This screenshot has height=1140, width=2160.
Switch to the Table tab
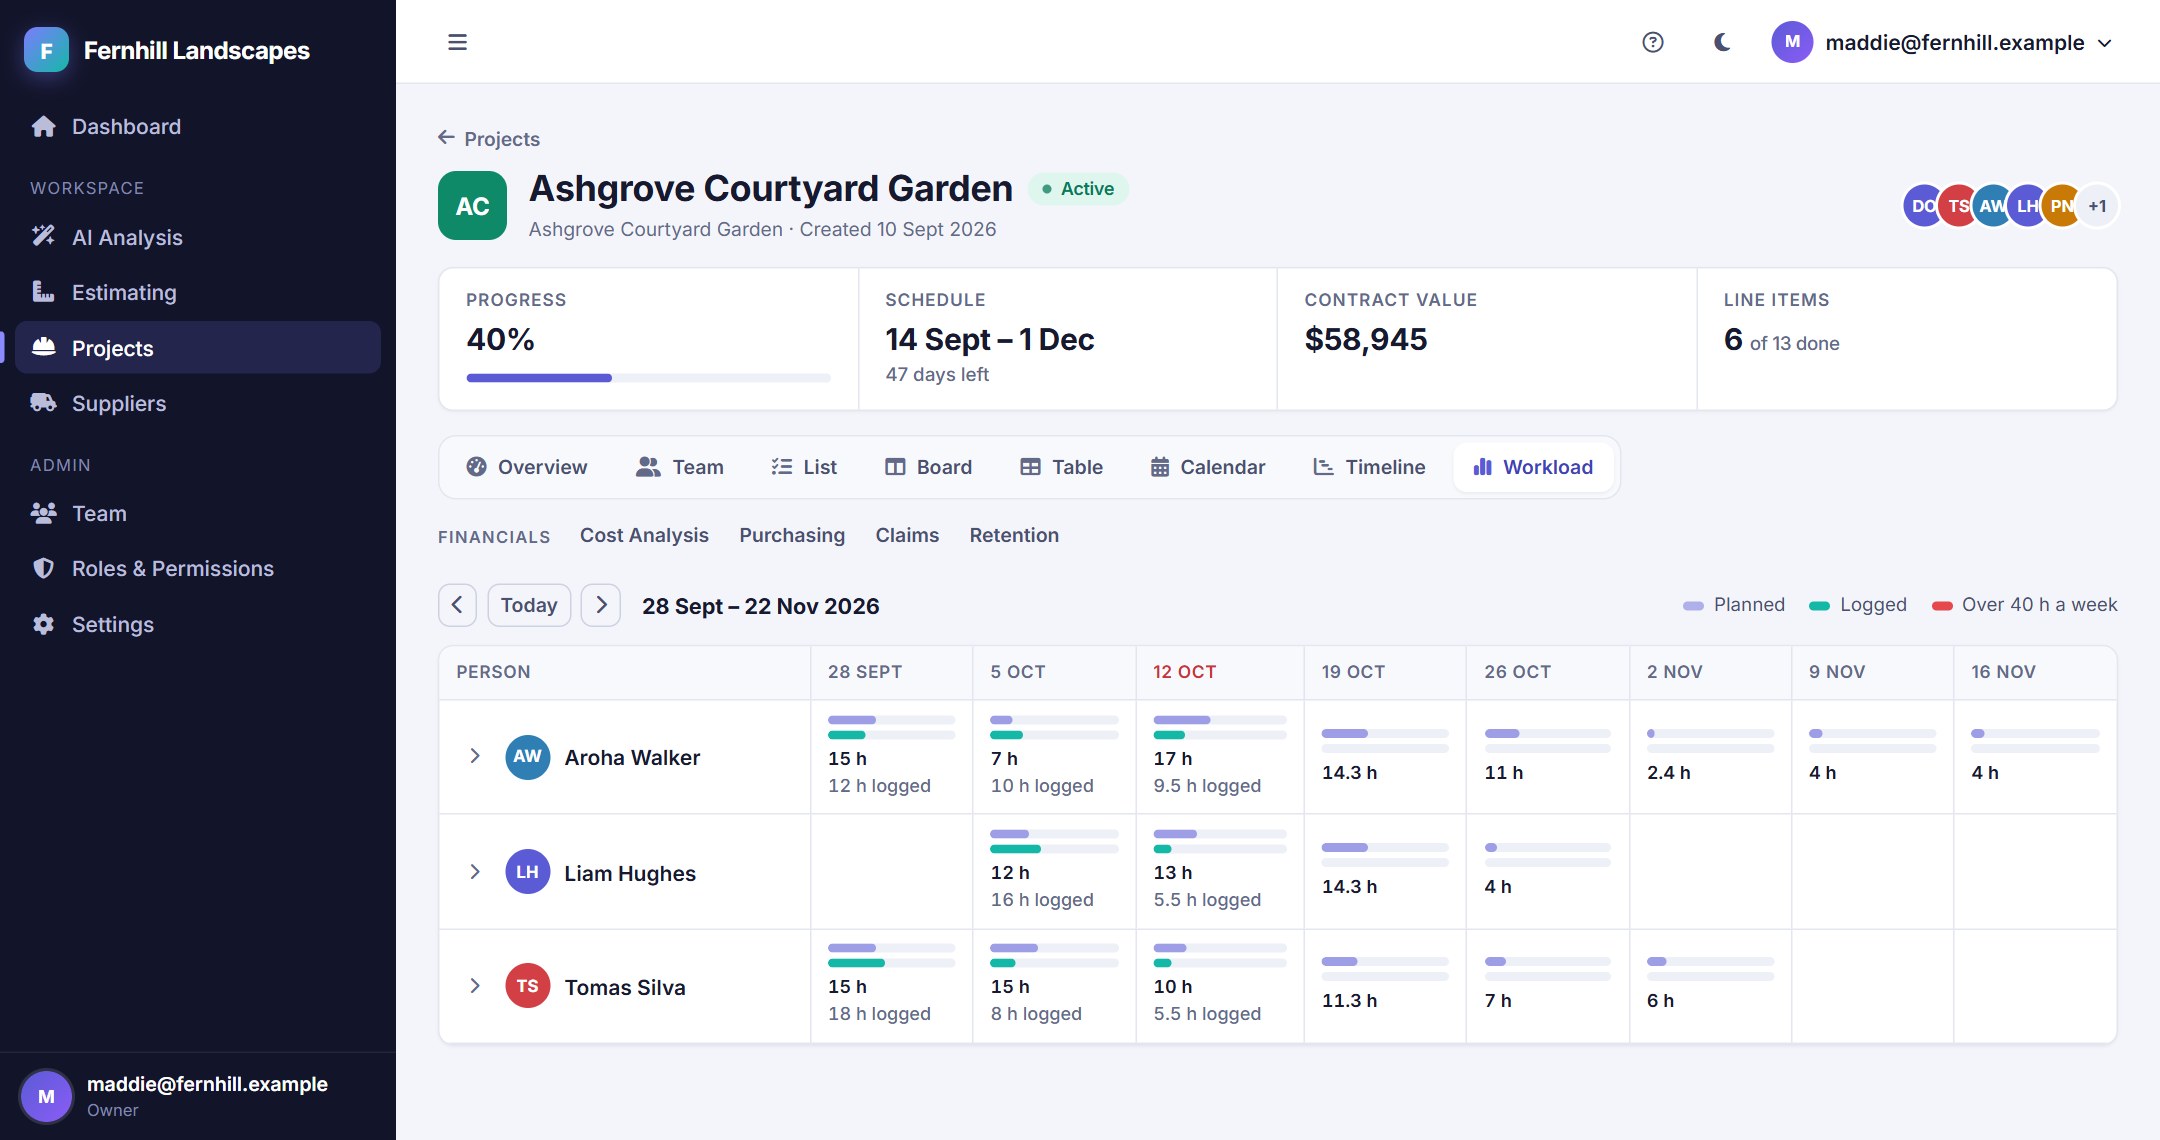point(1062,467)
